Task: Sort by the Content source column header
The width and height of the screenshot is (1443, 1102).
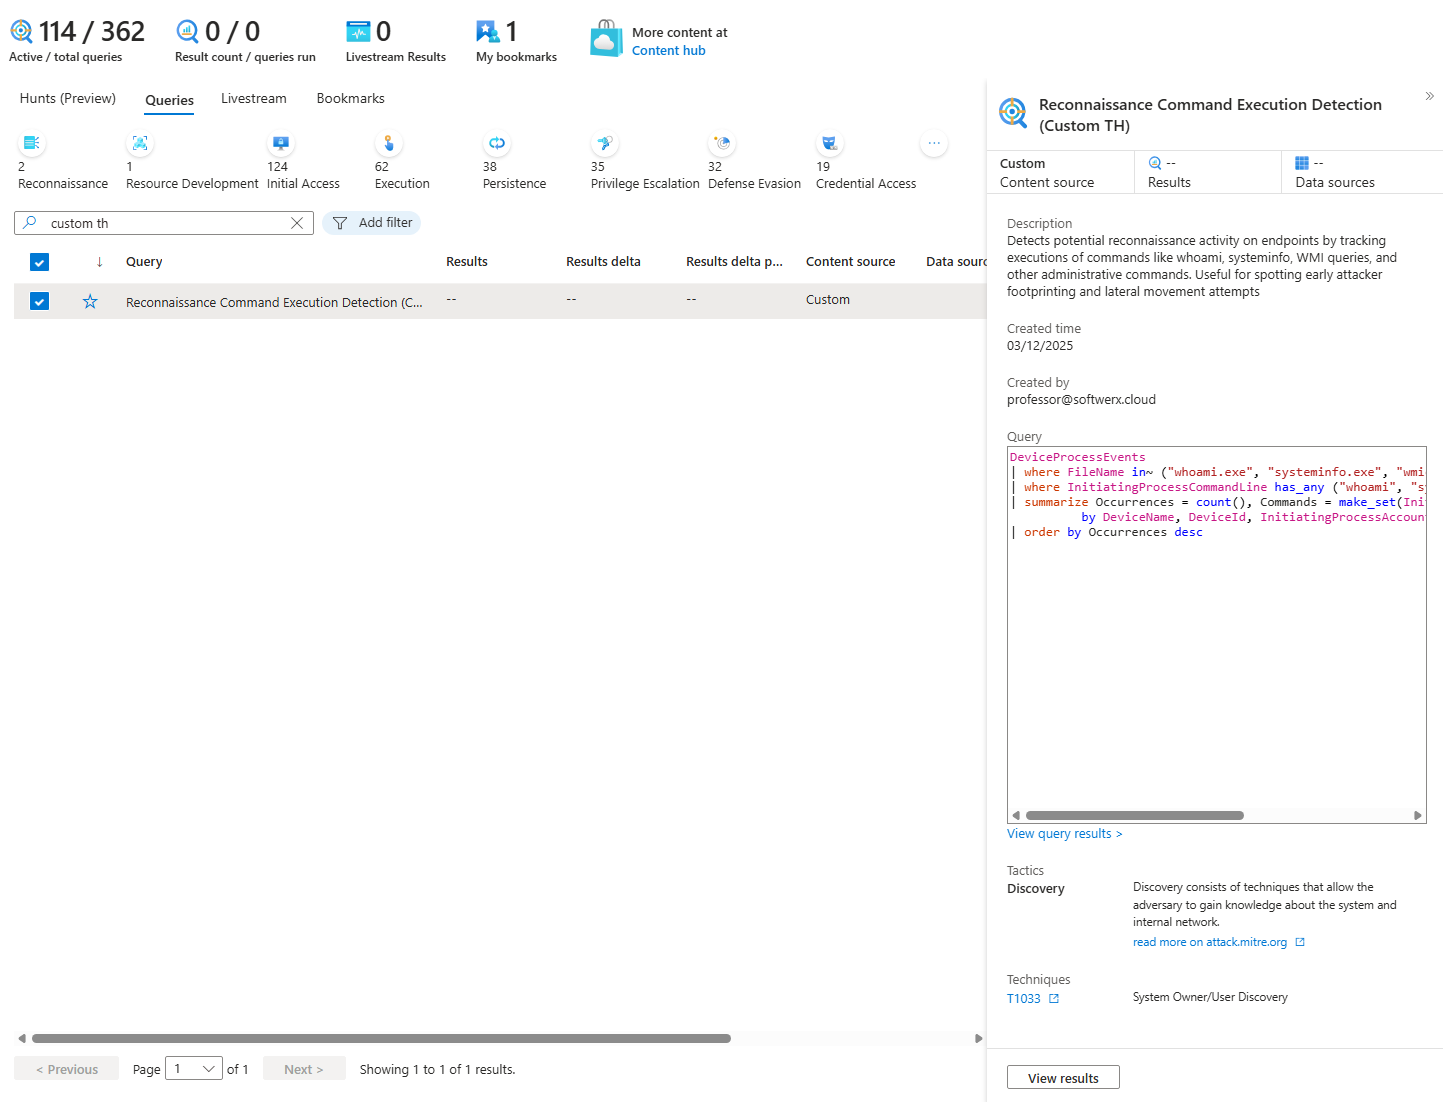Action: click(x=851, y=262)
